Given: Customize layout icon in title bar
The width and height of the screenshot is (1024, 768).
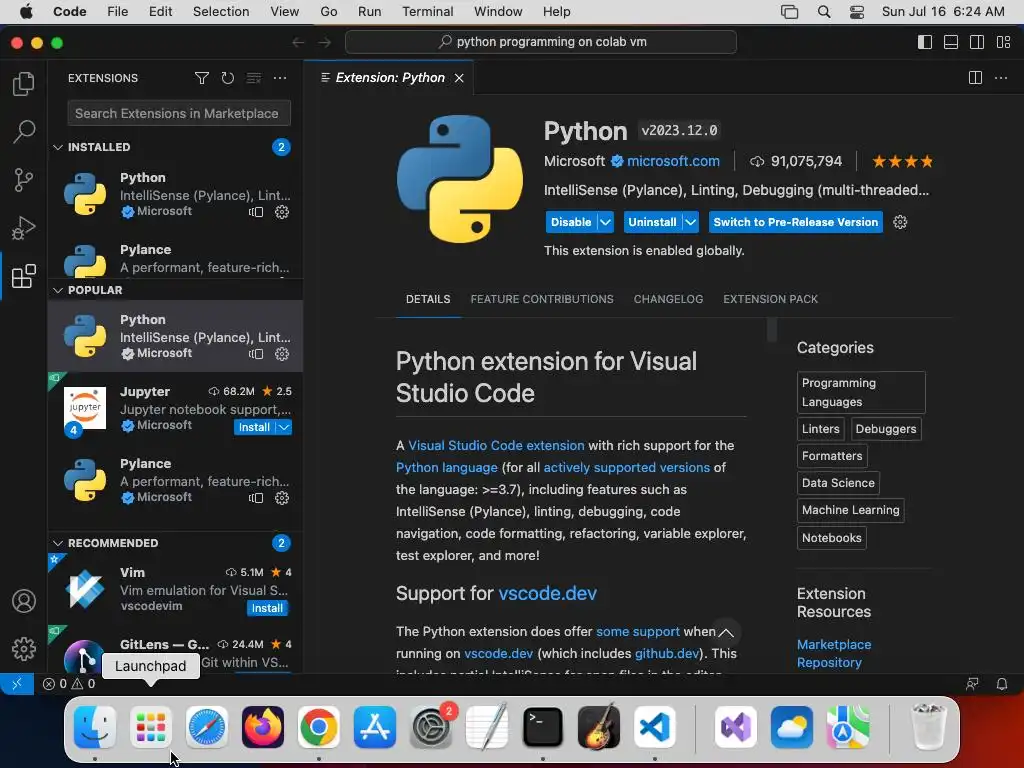Looking at the screenshot, I should tap(1004, 42).
